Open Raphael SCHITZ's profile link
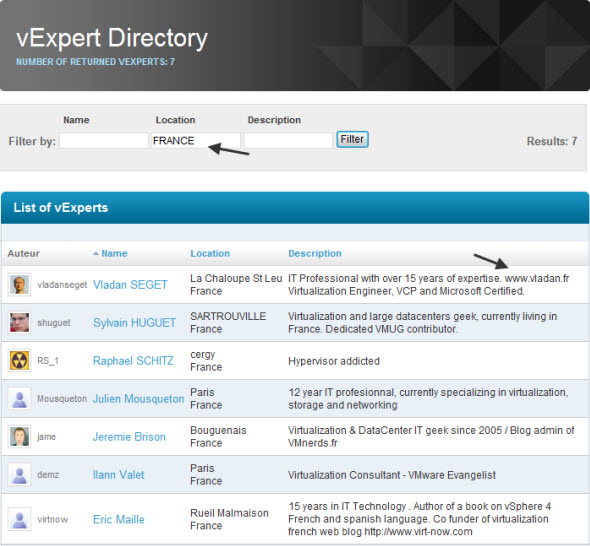This screenshot has height=546, width=590. coord(133,361)
